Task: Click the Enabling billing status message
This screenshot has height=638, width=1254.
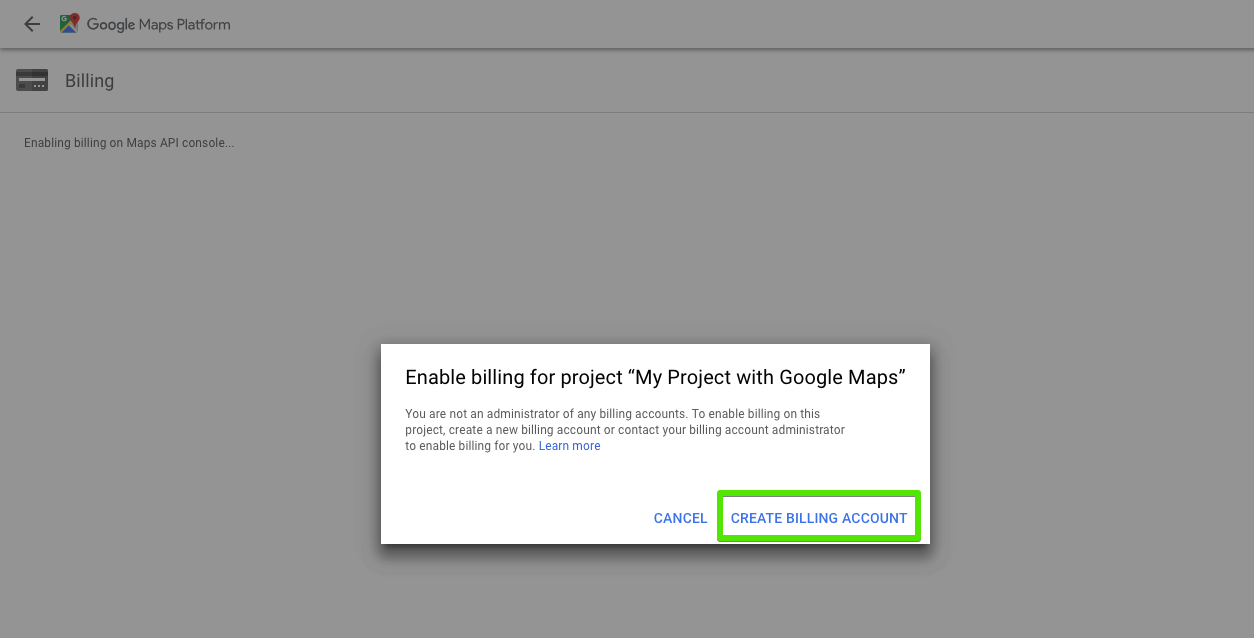Action: pos(129,142)
